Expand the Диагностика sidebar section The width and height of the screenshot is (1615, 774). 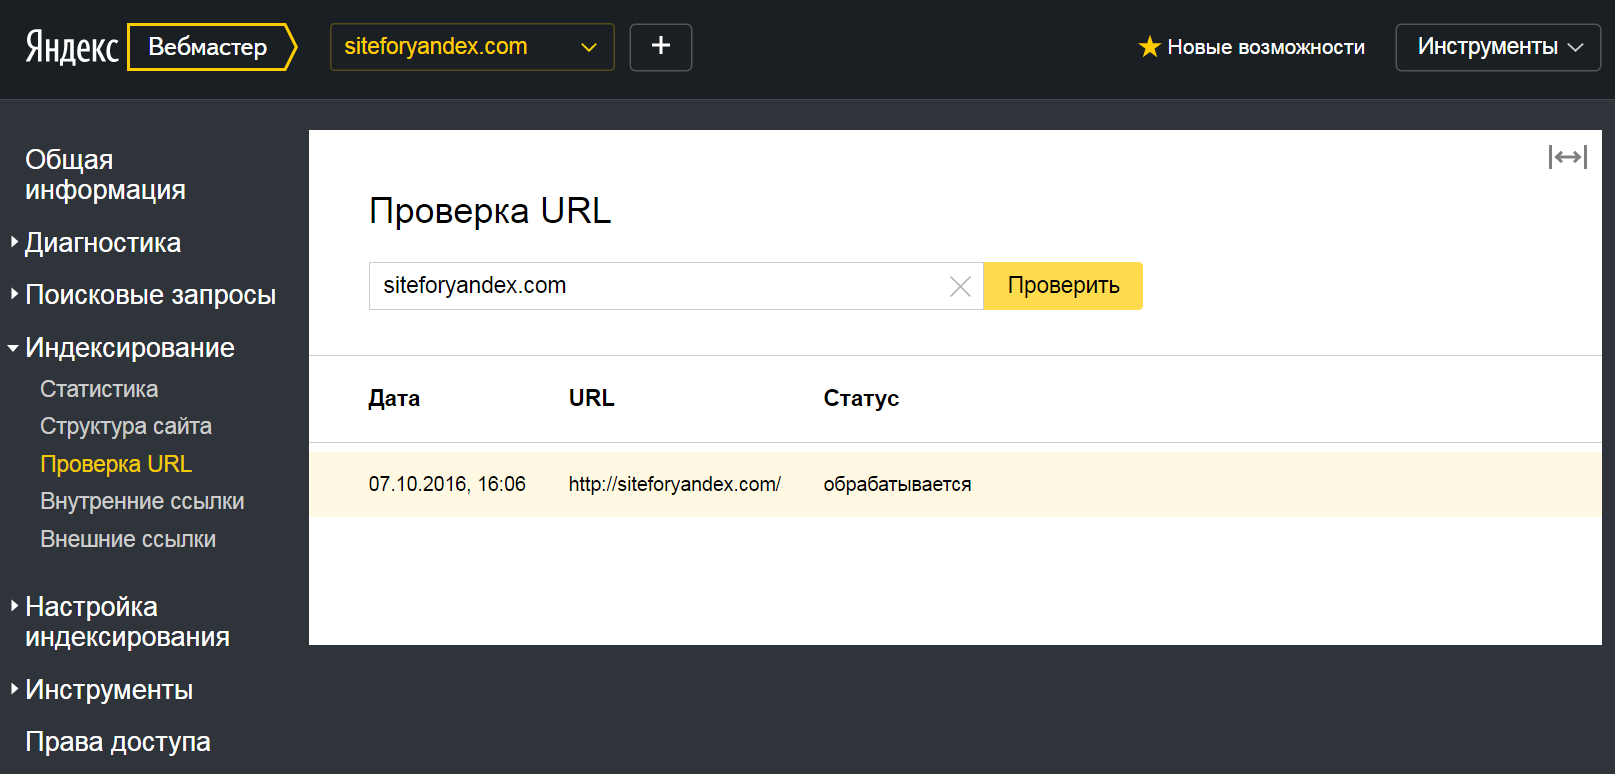coord(102,243)
